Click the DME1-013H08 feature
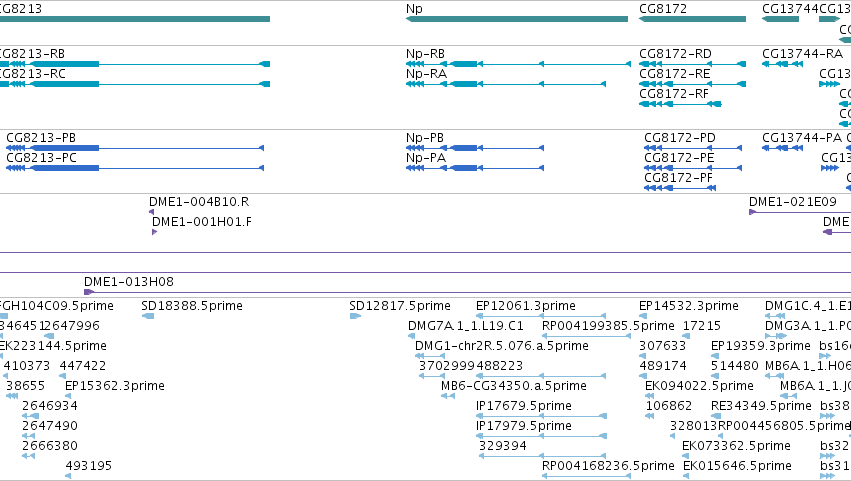Viewport: 851px width, 481px height. point(467,292)
